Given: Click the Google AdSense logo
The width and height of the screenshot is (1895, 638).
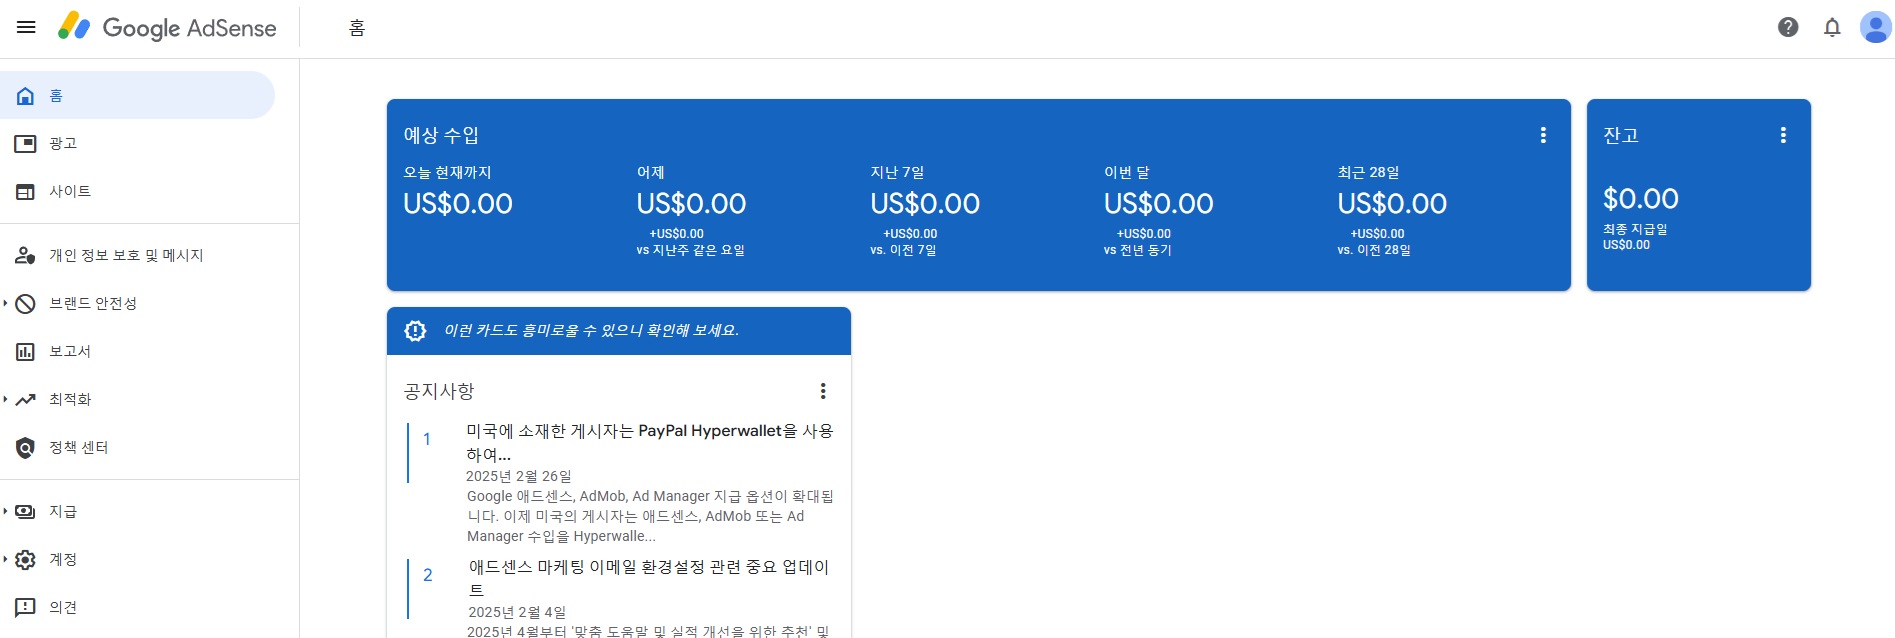Looking at the screenshot, I should [168, 27].
